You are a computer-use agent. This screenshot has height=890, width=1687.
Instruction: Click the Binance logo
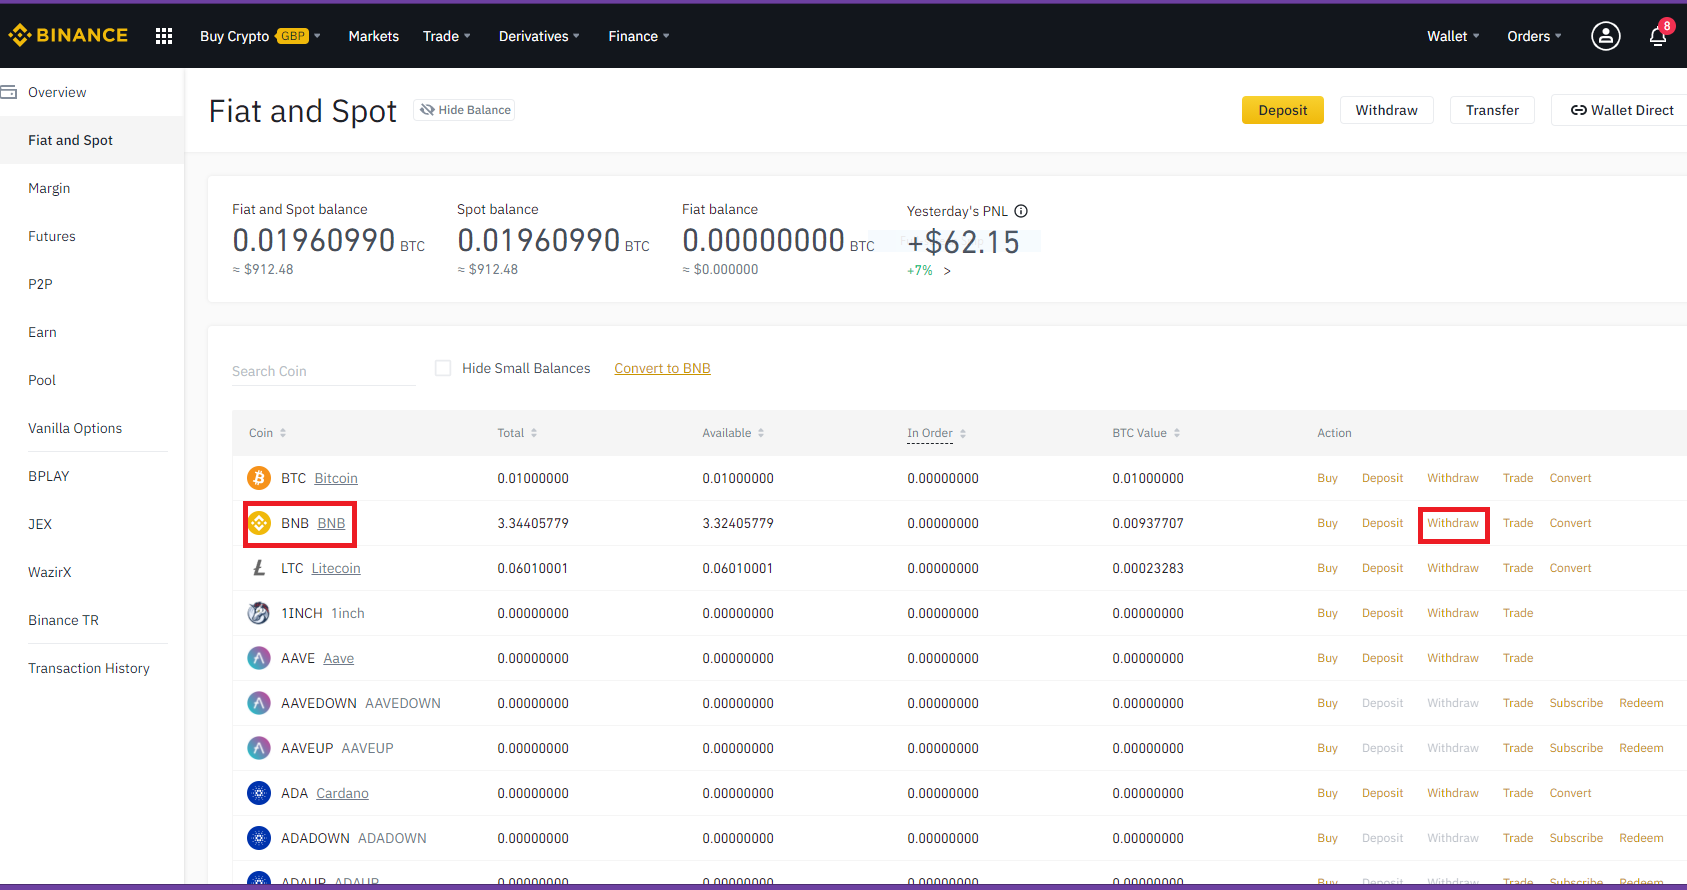(x=68, y=36)
